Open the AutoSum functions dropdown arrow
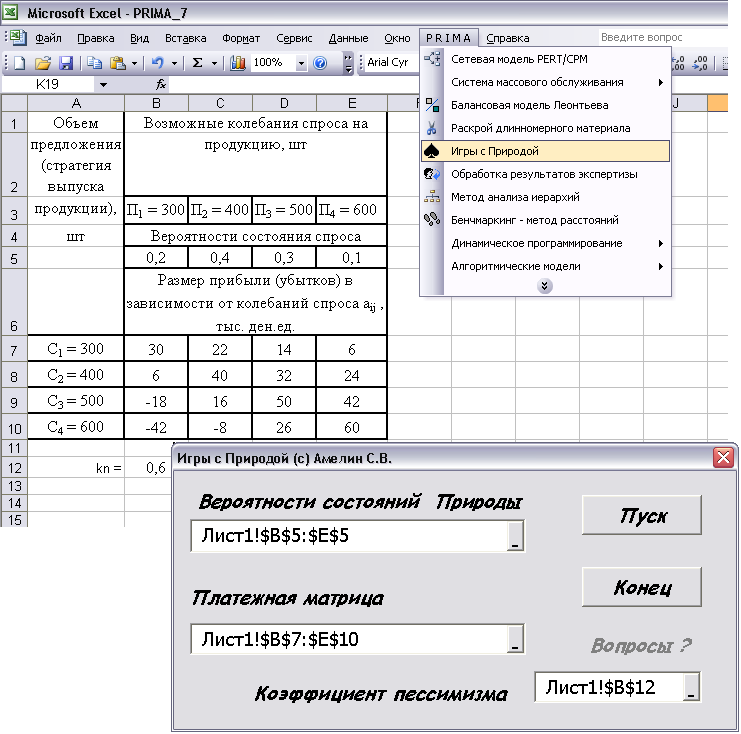741x734 pixels. 214,63
